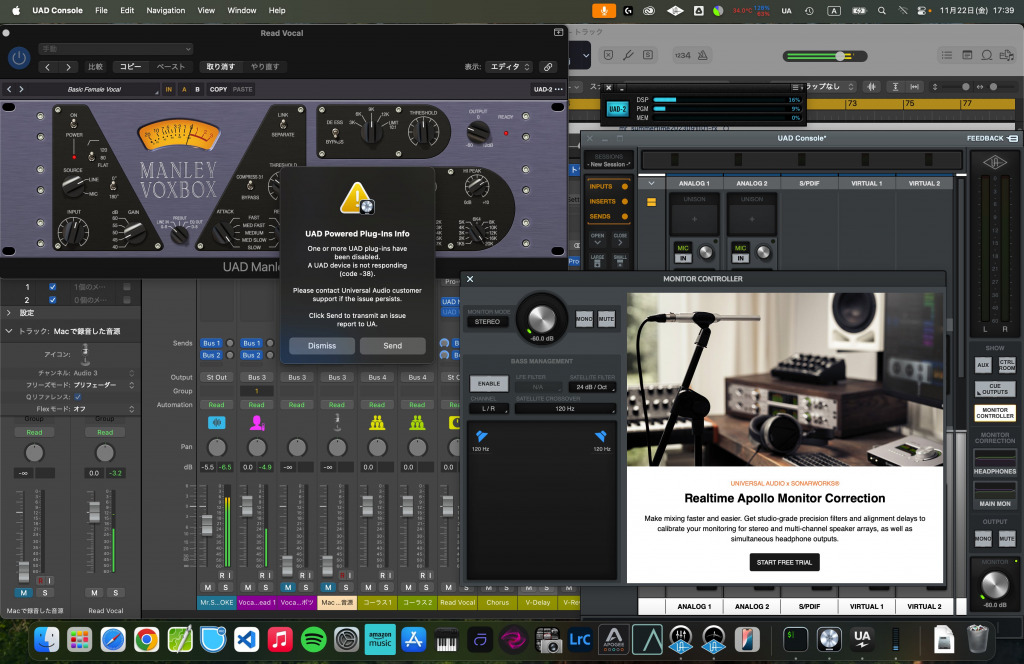
Task: Open the Navigation menu in menu bar
Action: [165, 10]
